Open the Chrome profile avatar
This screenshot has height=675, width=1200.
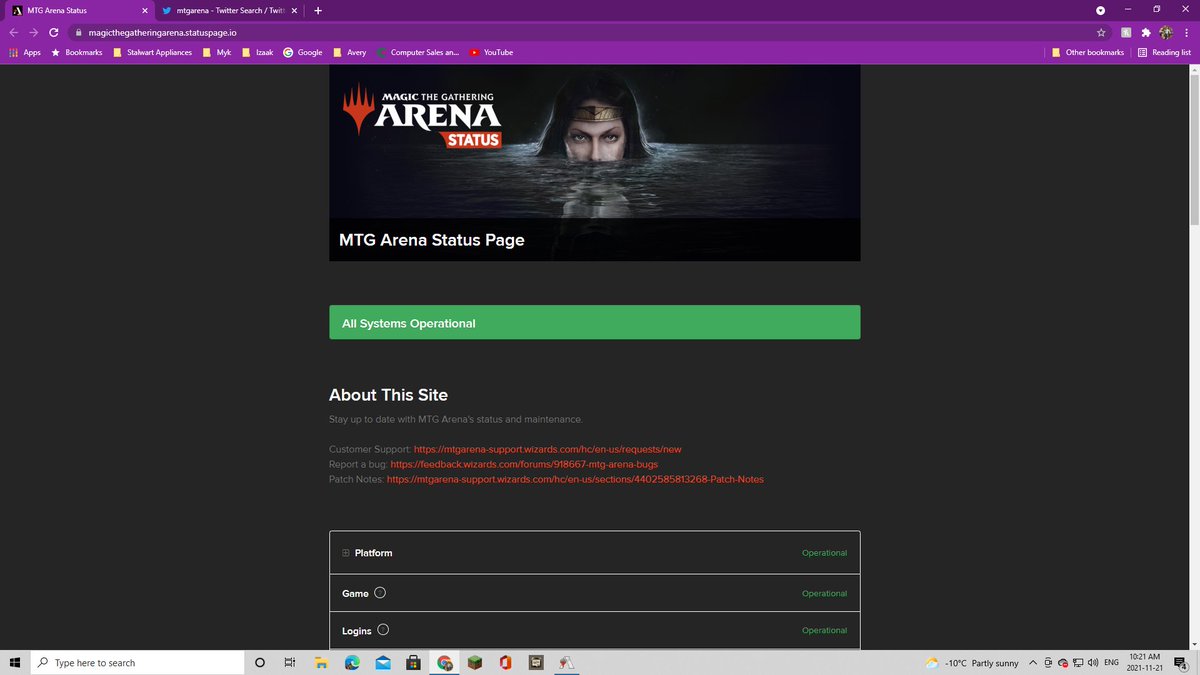[x=1166, y=32]
